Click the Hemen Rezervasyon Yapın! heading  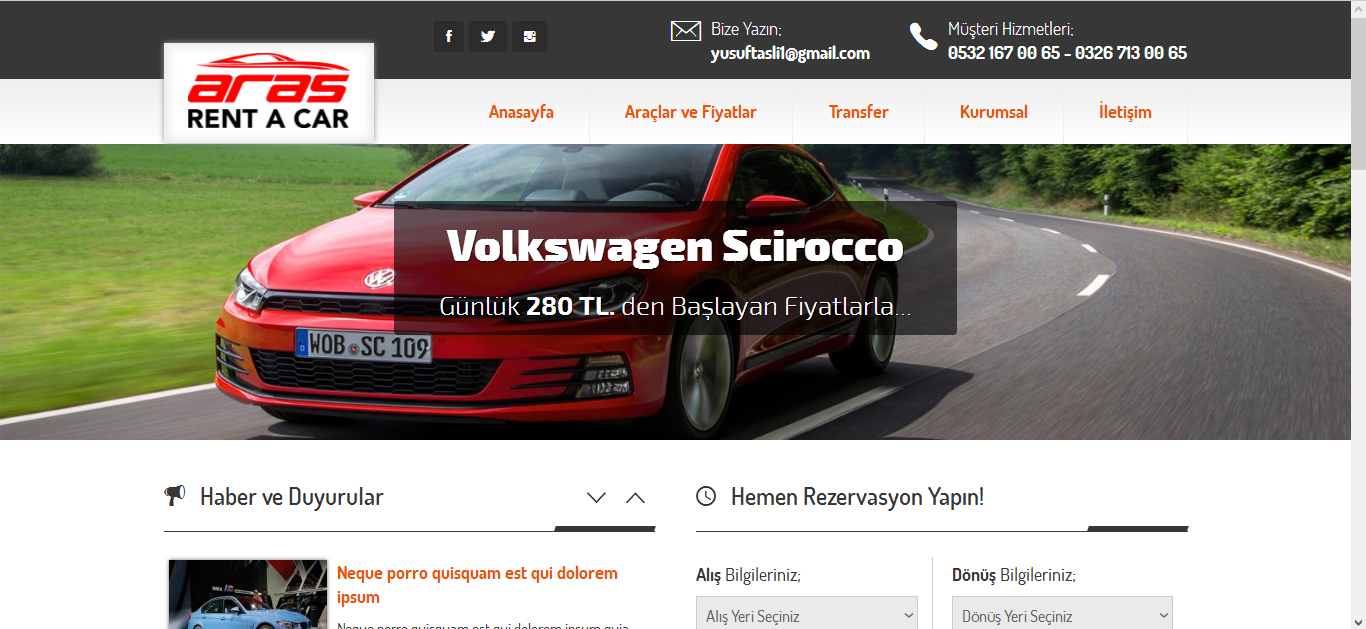(857, 497)
